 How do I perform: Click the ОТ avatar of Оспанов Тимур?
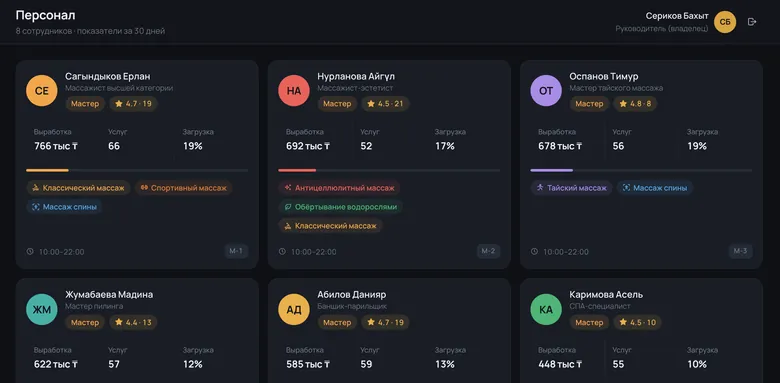546,91
